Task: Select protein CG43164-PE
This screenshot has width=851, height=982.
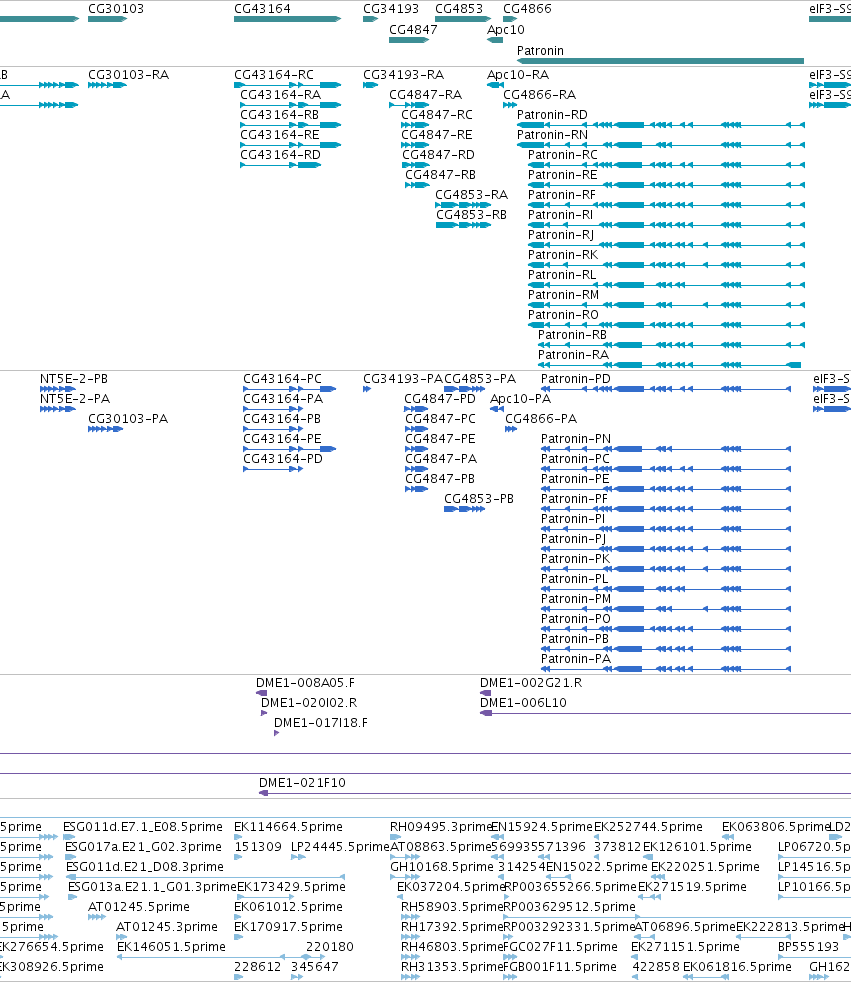Action: [282, 439]
